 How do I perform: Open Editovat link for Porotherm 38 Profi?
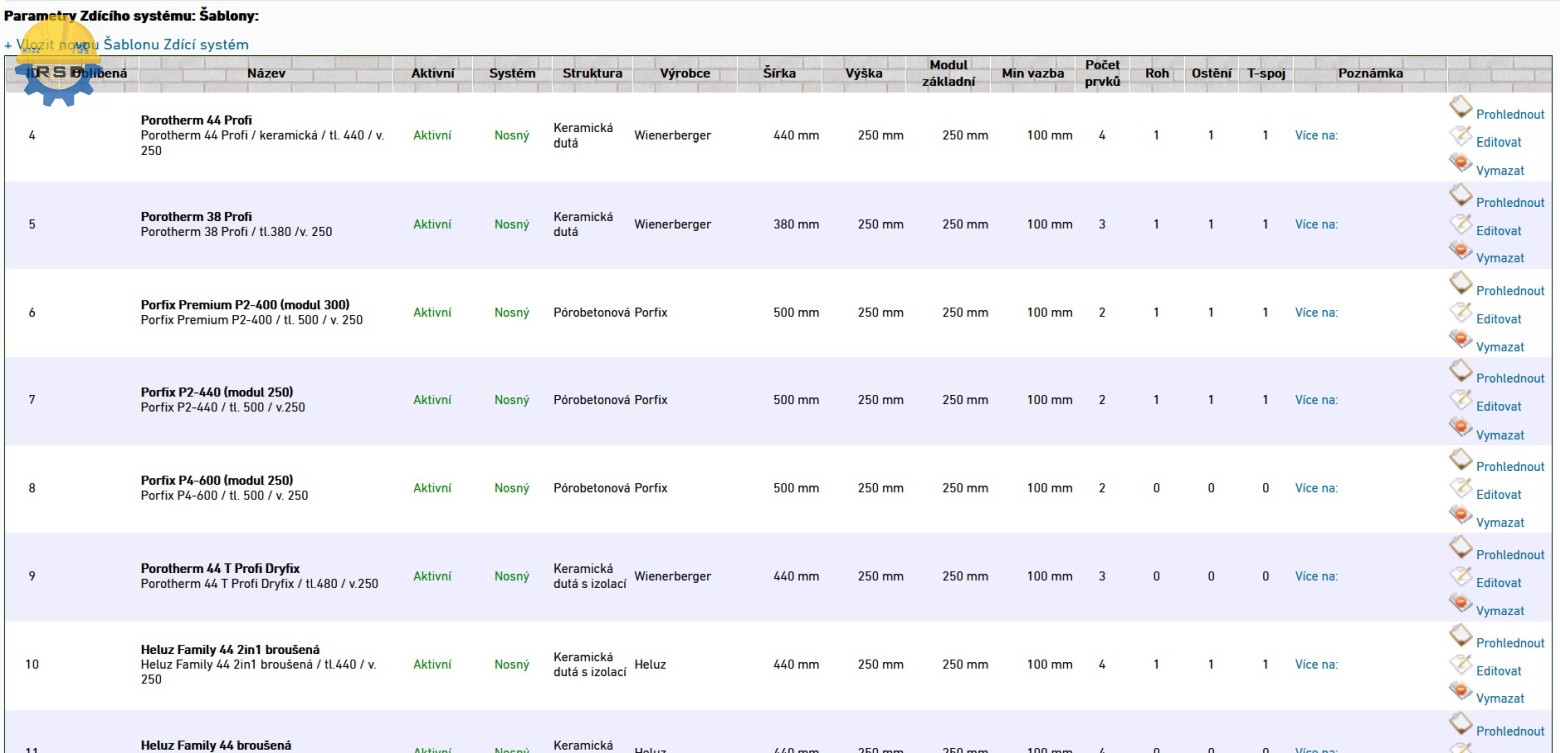1498,231
